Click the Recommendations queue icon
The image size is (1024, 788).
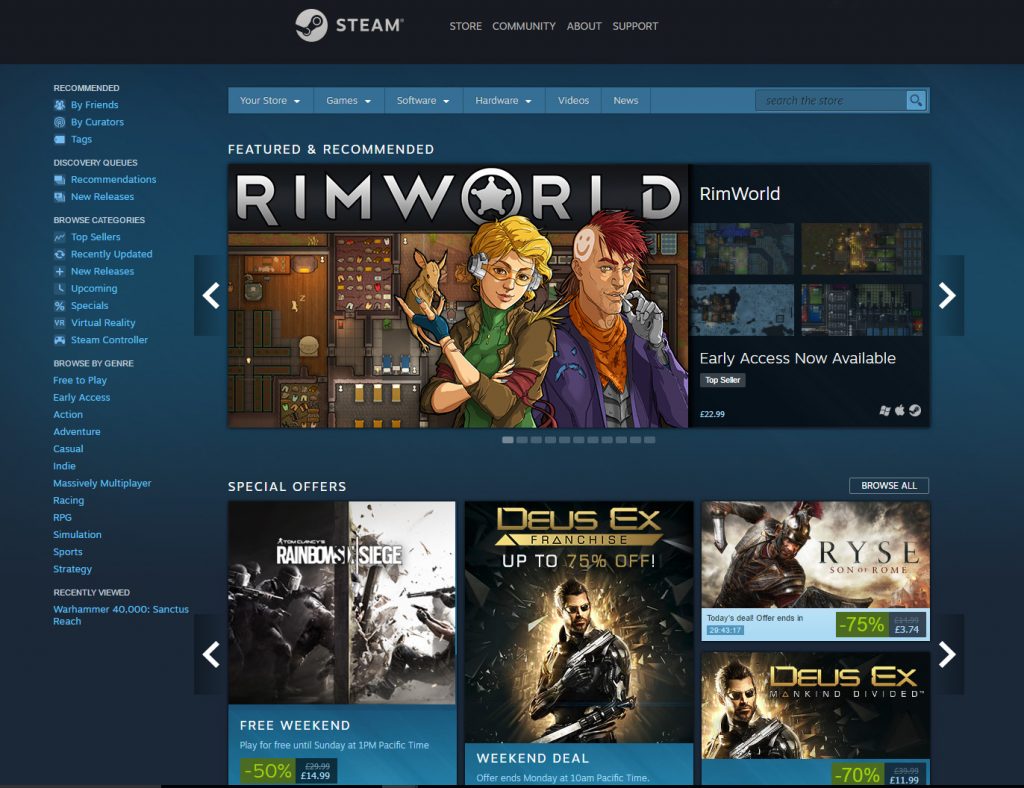pos(59,180)
